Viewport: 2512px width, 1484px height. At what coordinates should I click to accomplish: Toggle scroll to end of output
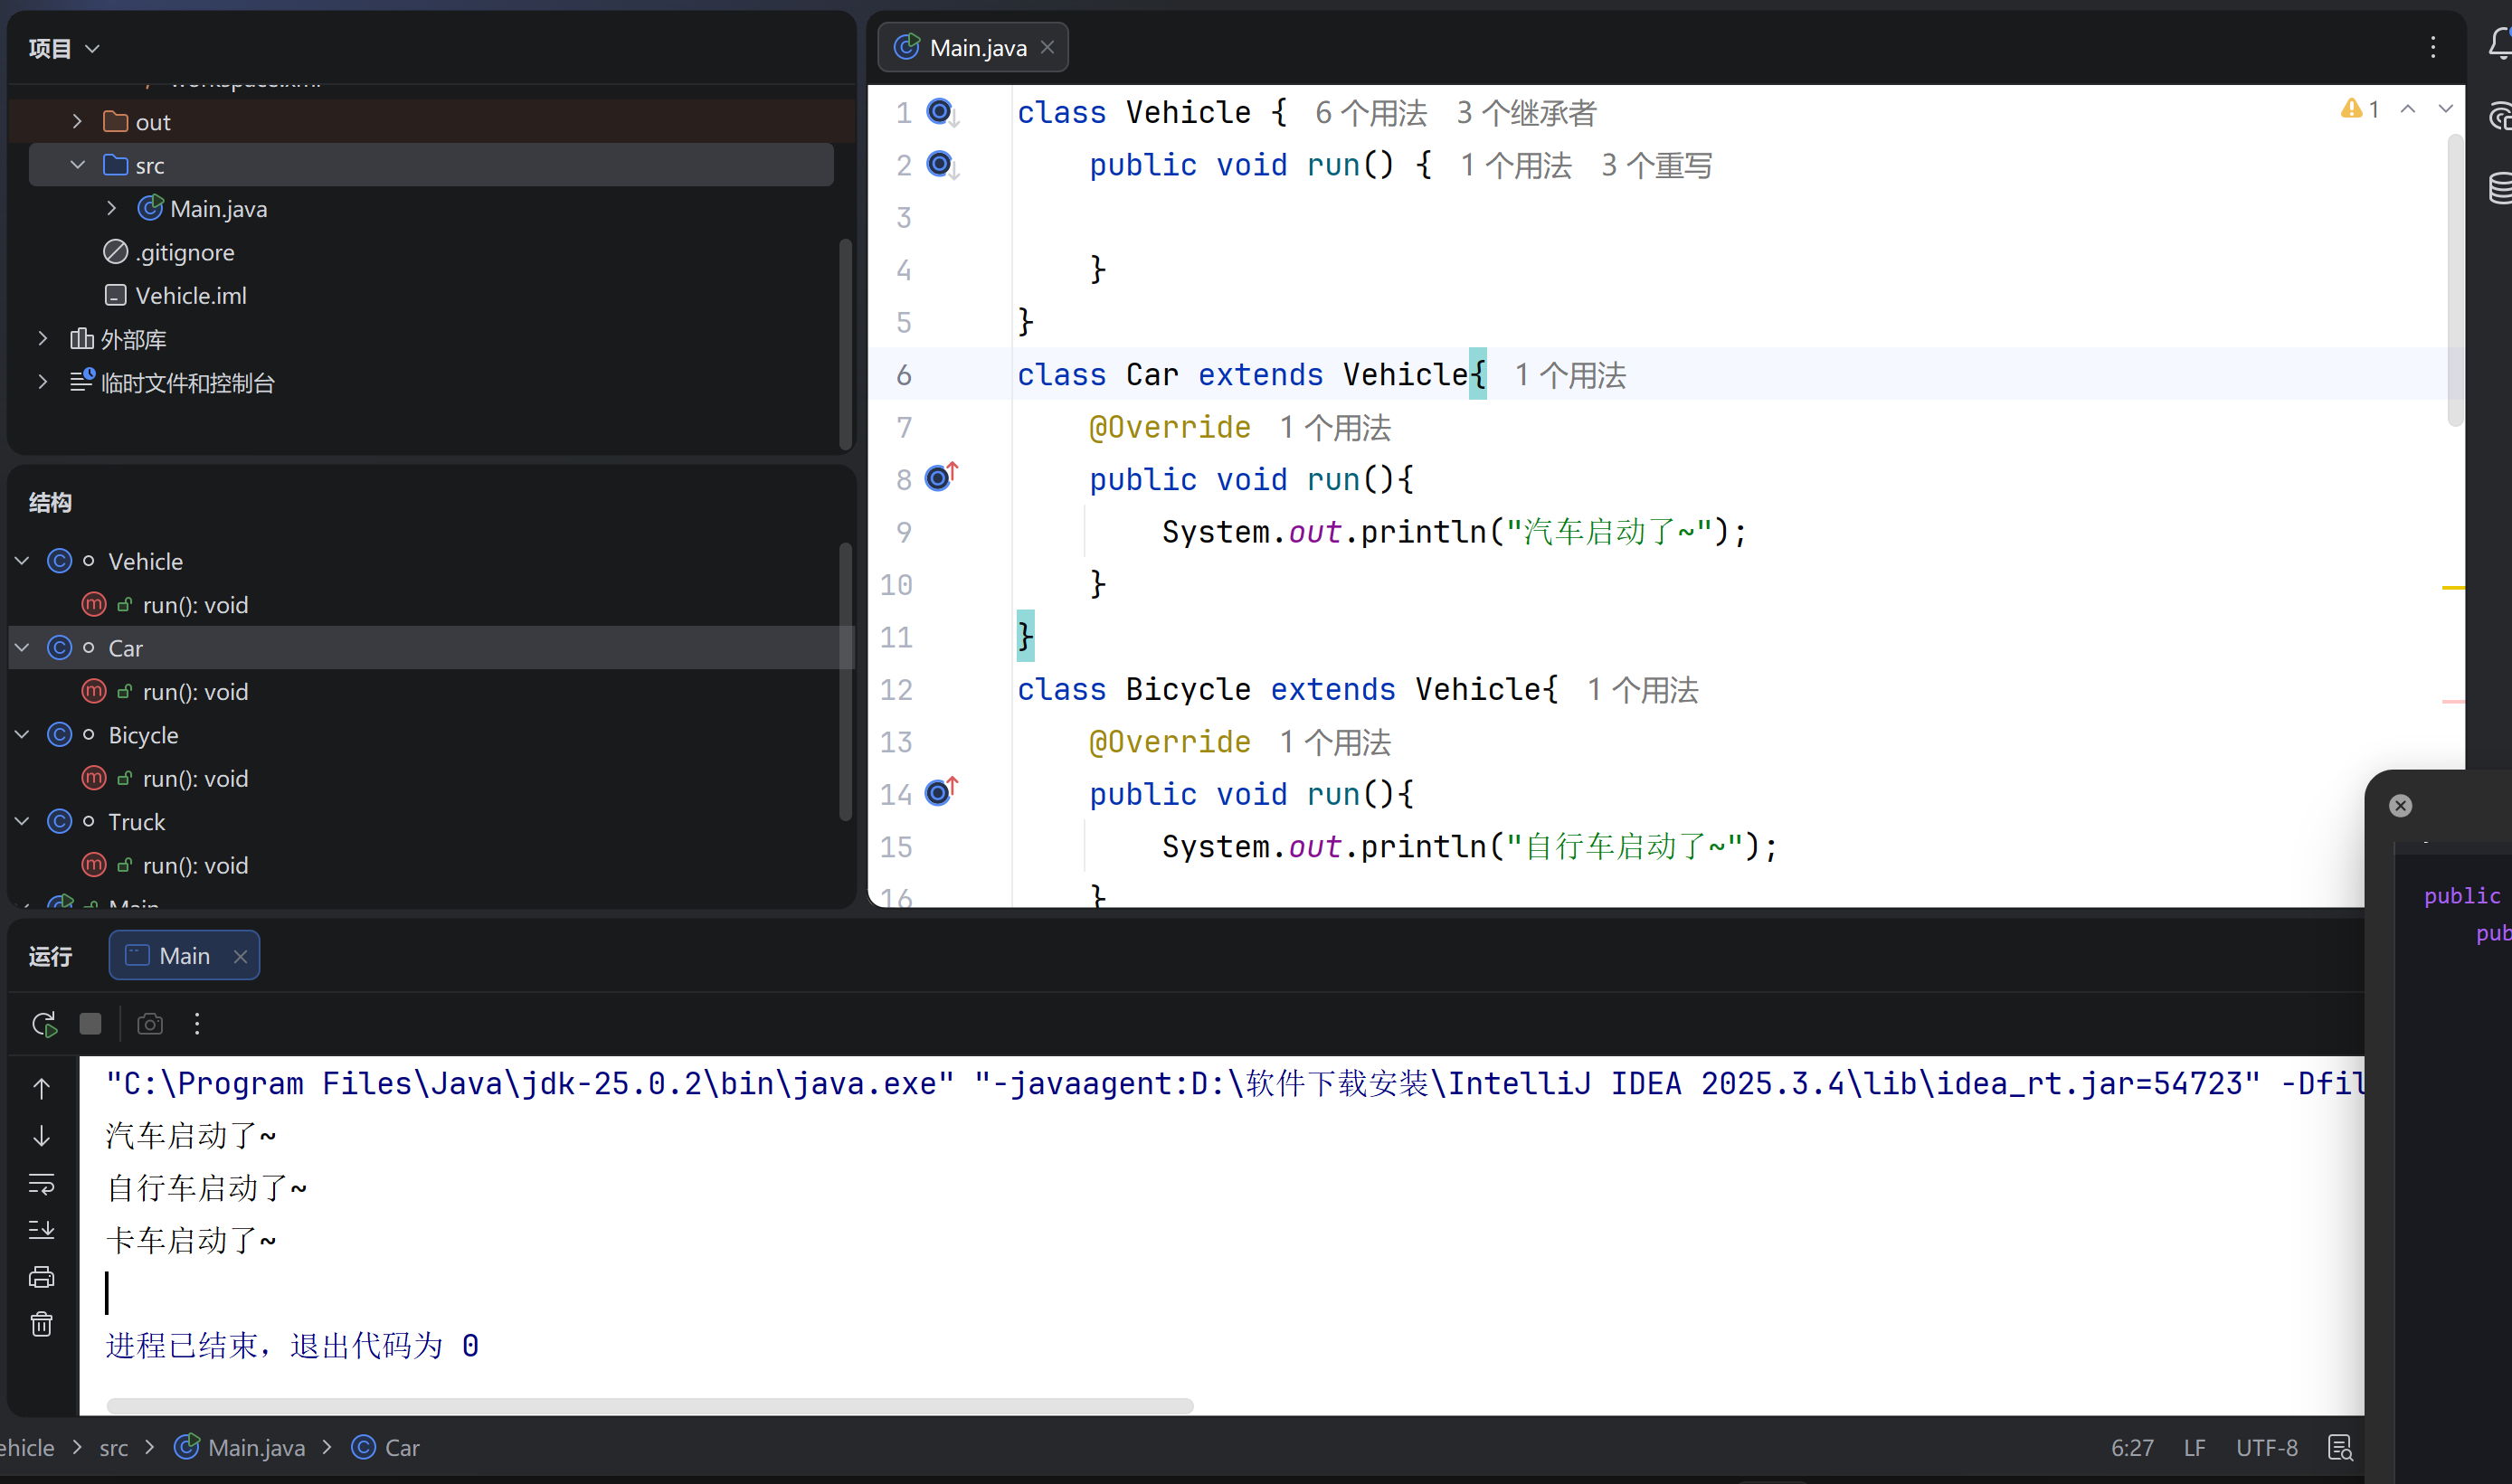pyautogui.click(x=41, y=1230)
